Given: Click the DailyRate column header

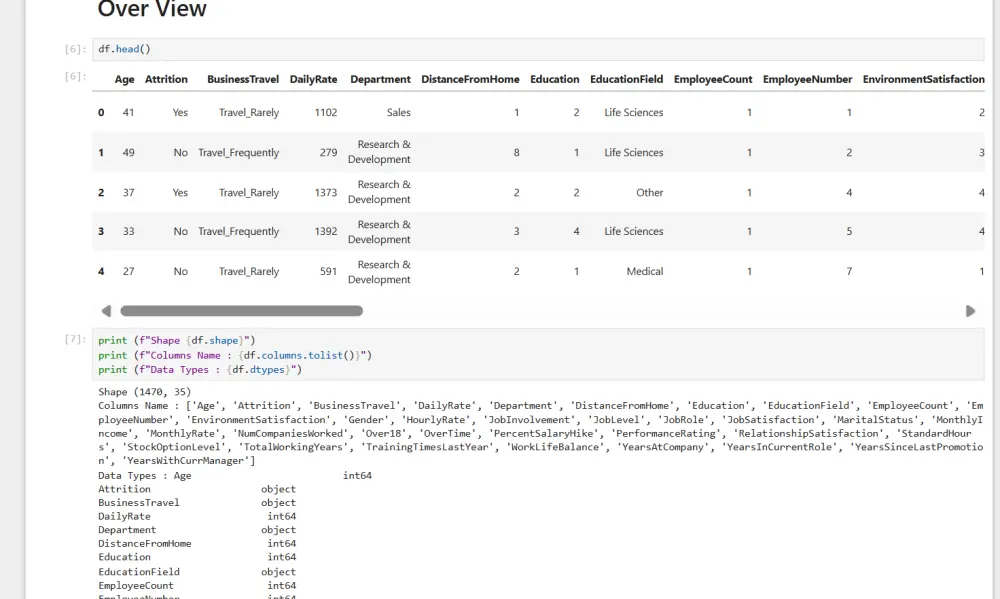Looking at the screenshot, I should pos(313,79).
